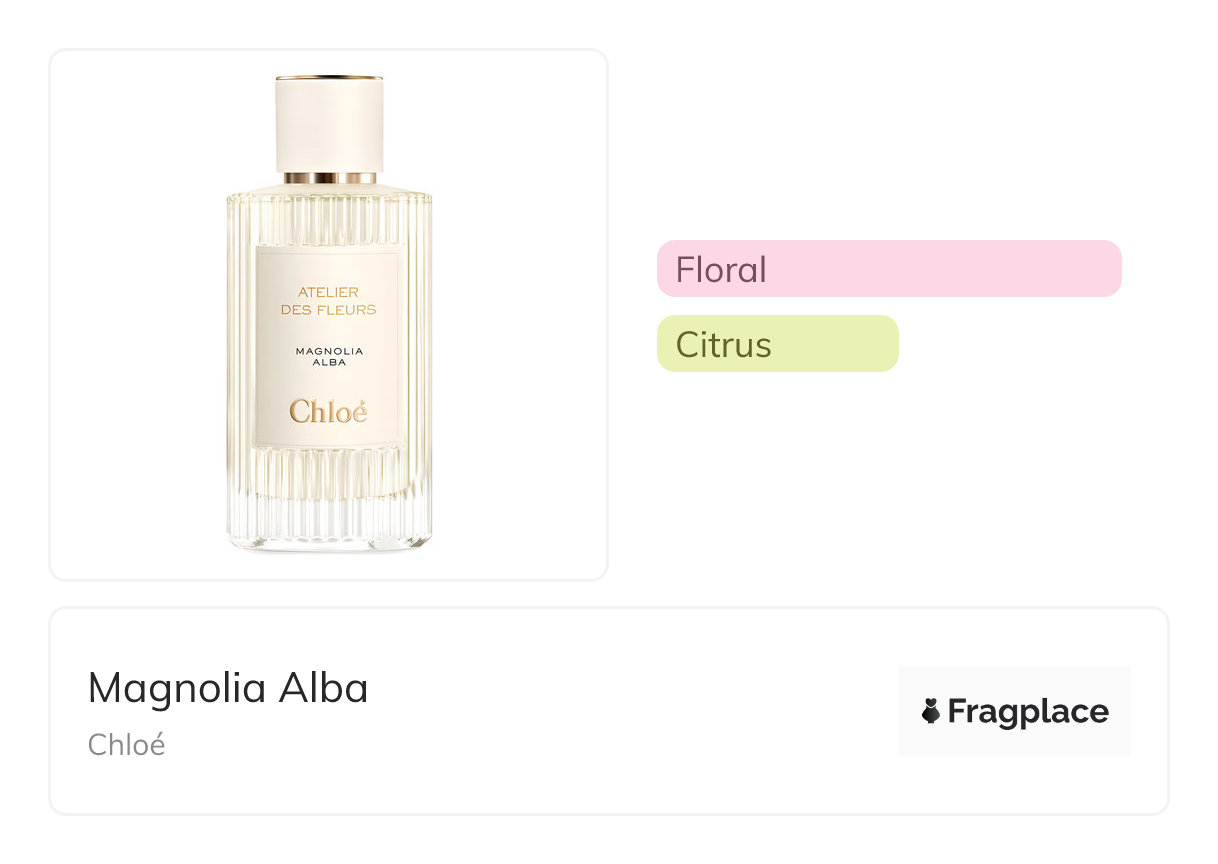Click ribbed glass right of the label
This screenshot has height=864, width=1218.
coord(416,340)
